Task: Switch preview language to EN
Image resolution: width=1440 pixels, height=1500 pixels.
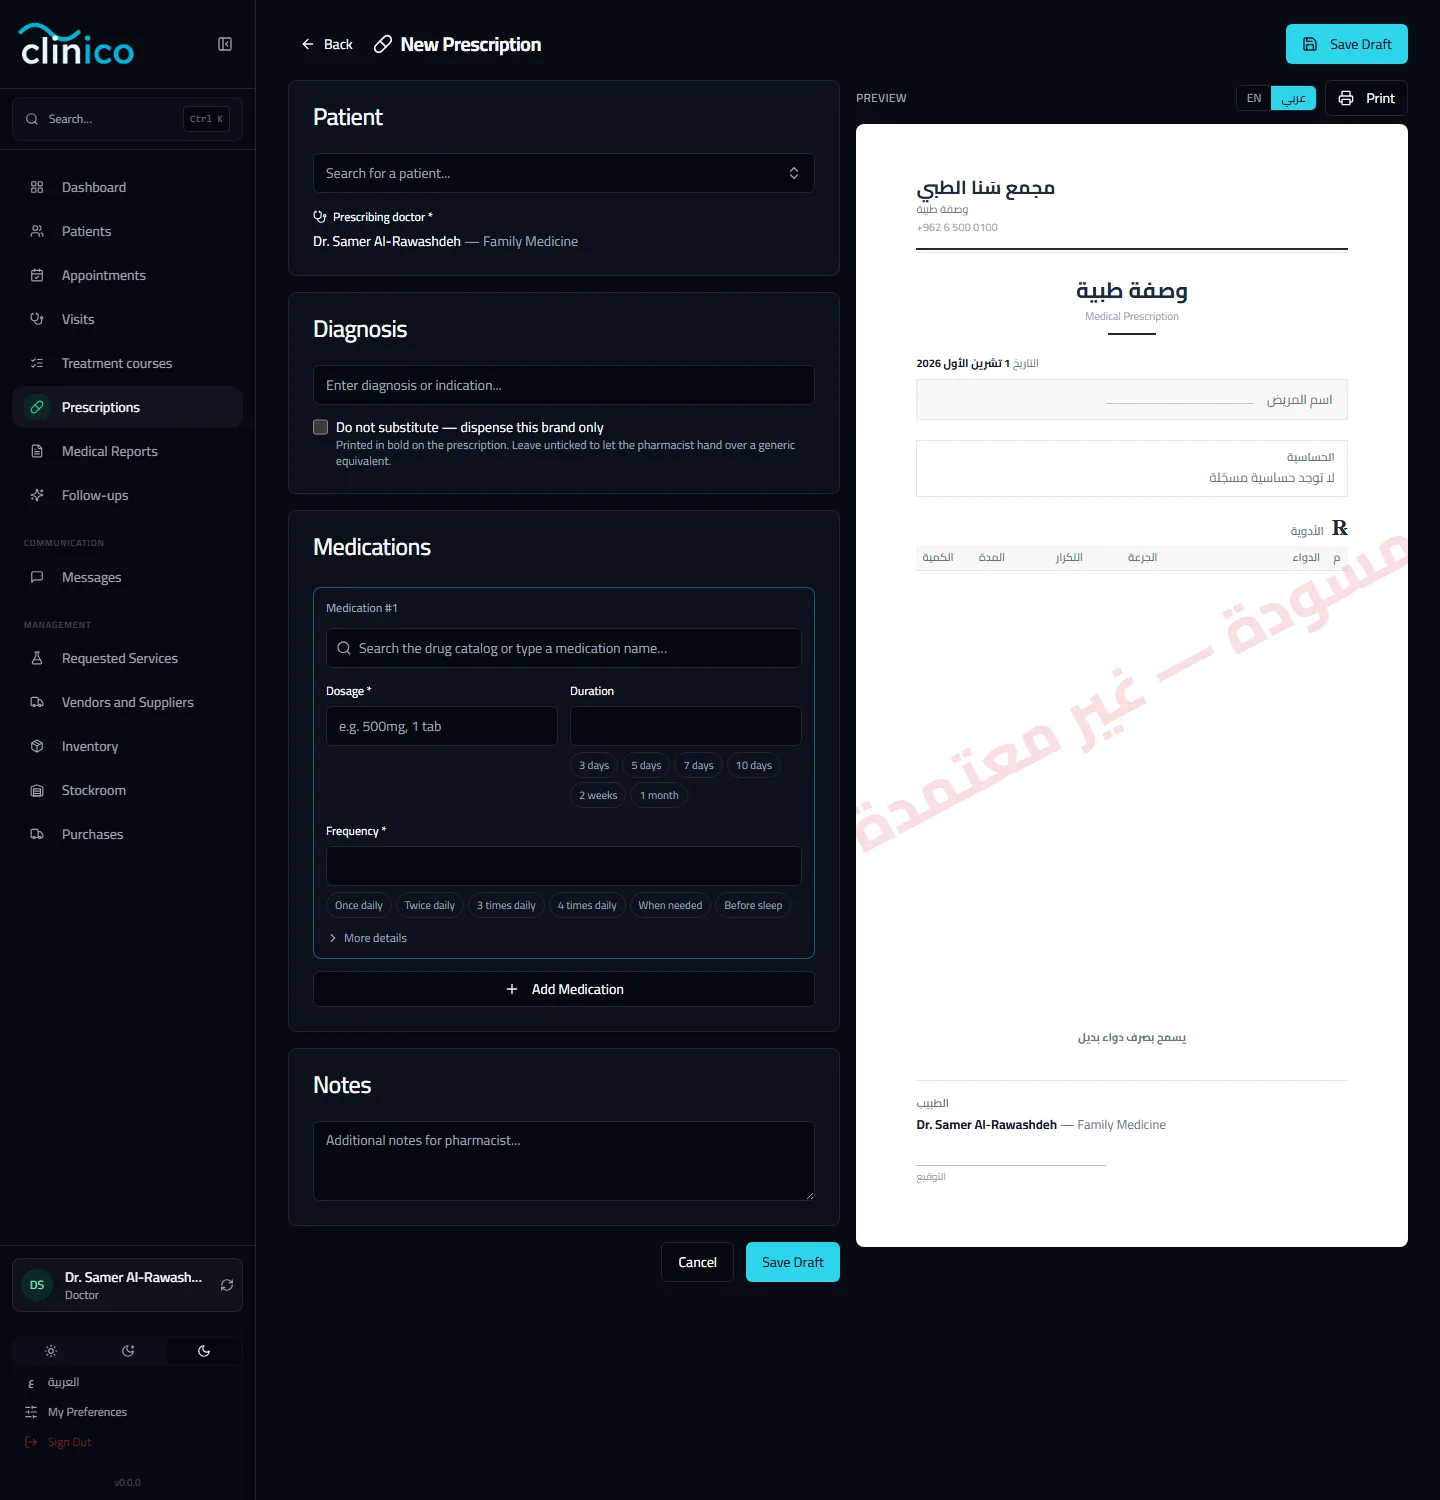Action: [x=1254, y=98]
